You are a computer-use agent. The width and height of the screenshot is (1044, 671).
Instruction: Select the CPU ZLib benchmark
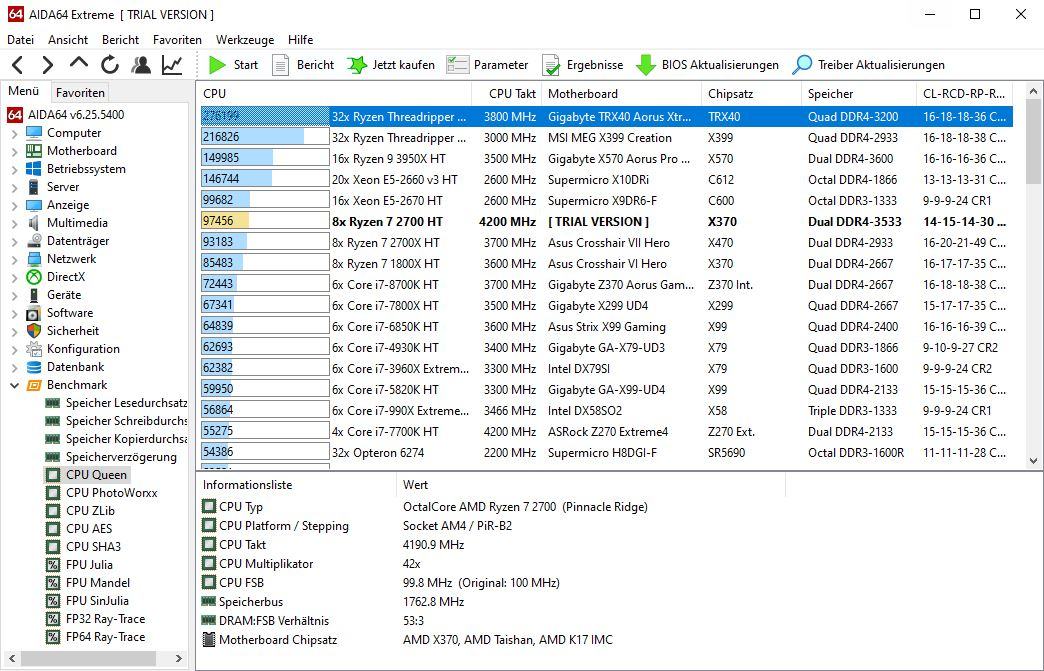[80, 511]
